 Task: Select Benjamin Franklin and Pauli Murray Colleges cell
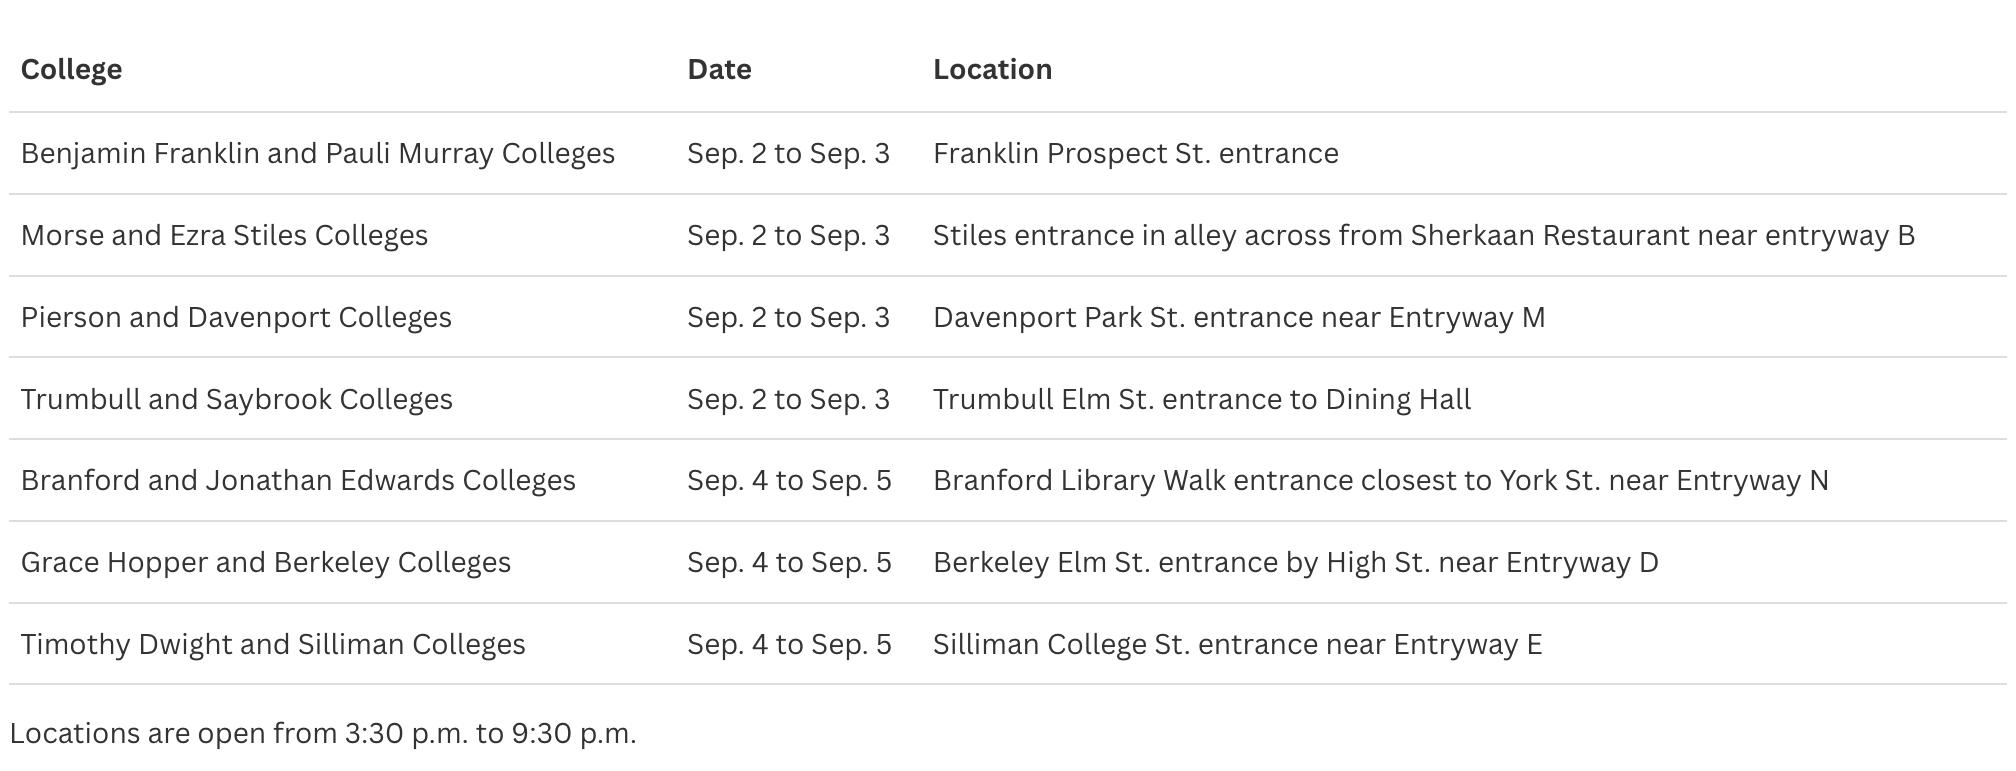317,153
